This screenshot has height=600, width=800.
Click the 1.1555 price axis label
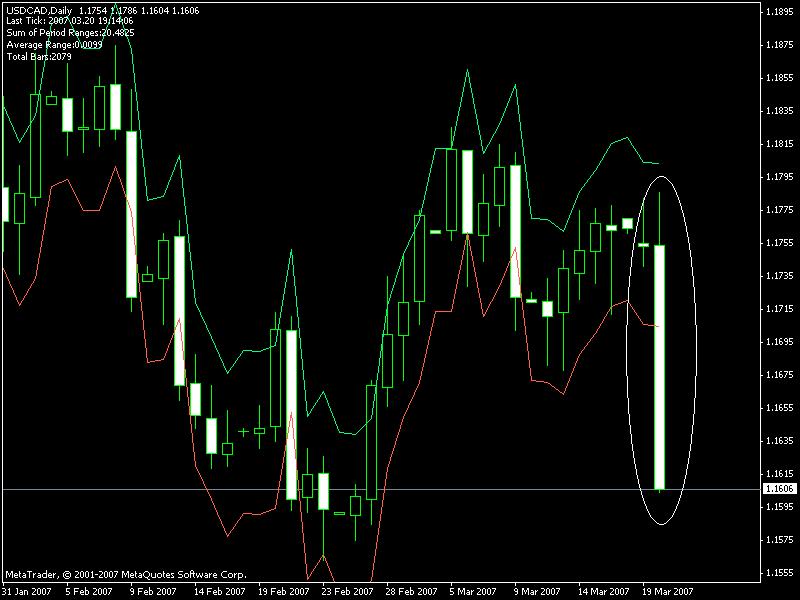click(777, 573)
